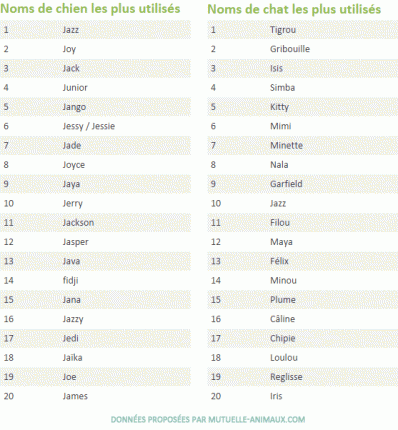Select the dog name Junior

click(x=75, y=88)
